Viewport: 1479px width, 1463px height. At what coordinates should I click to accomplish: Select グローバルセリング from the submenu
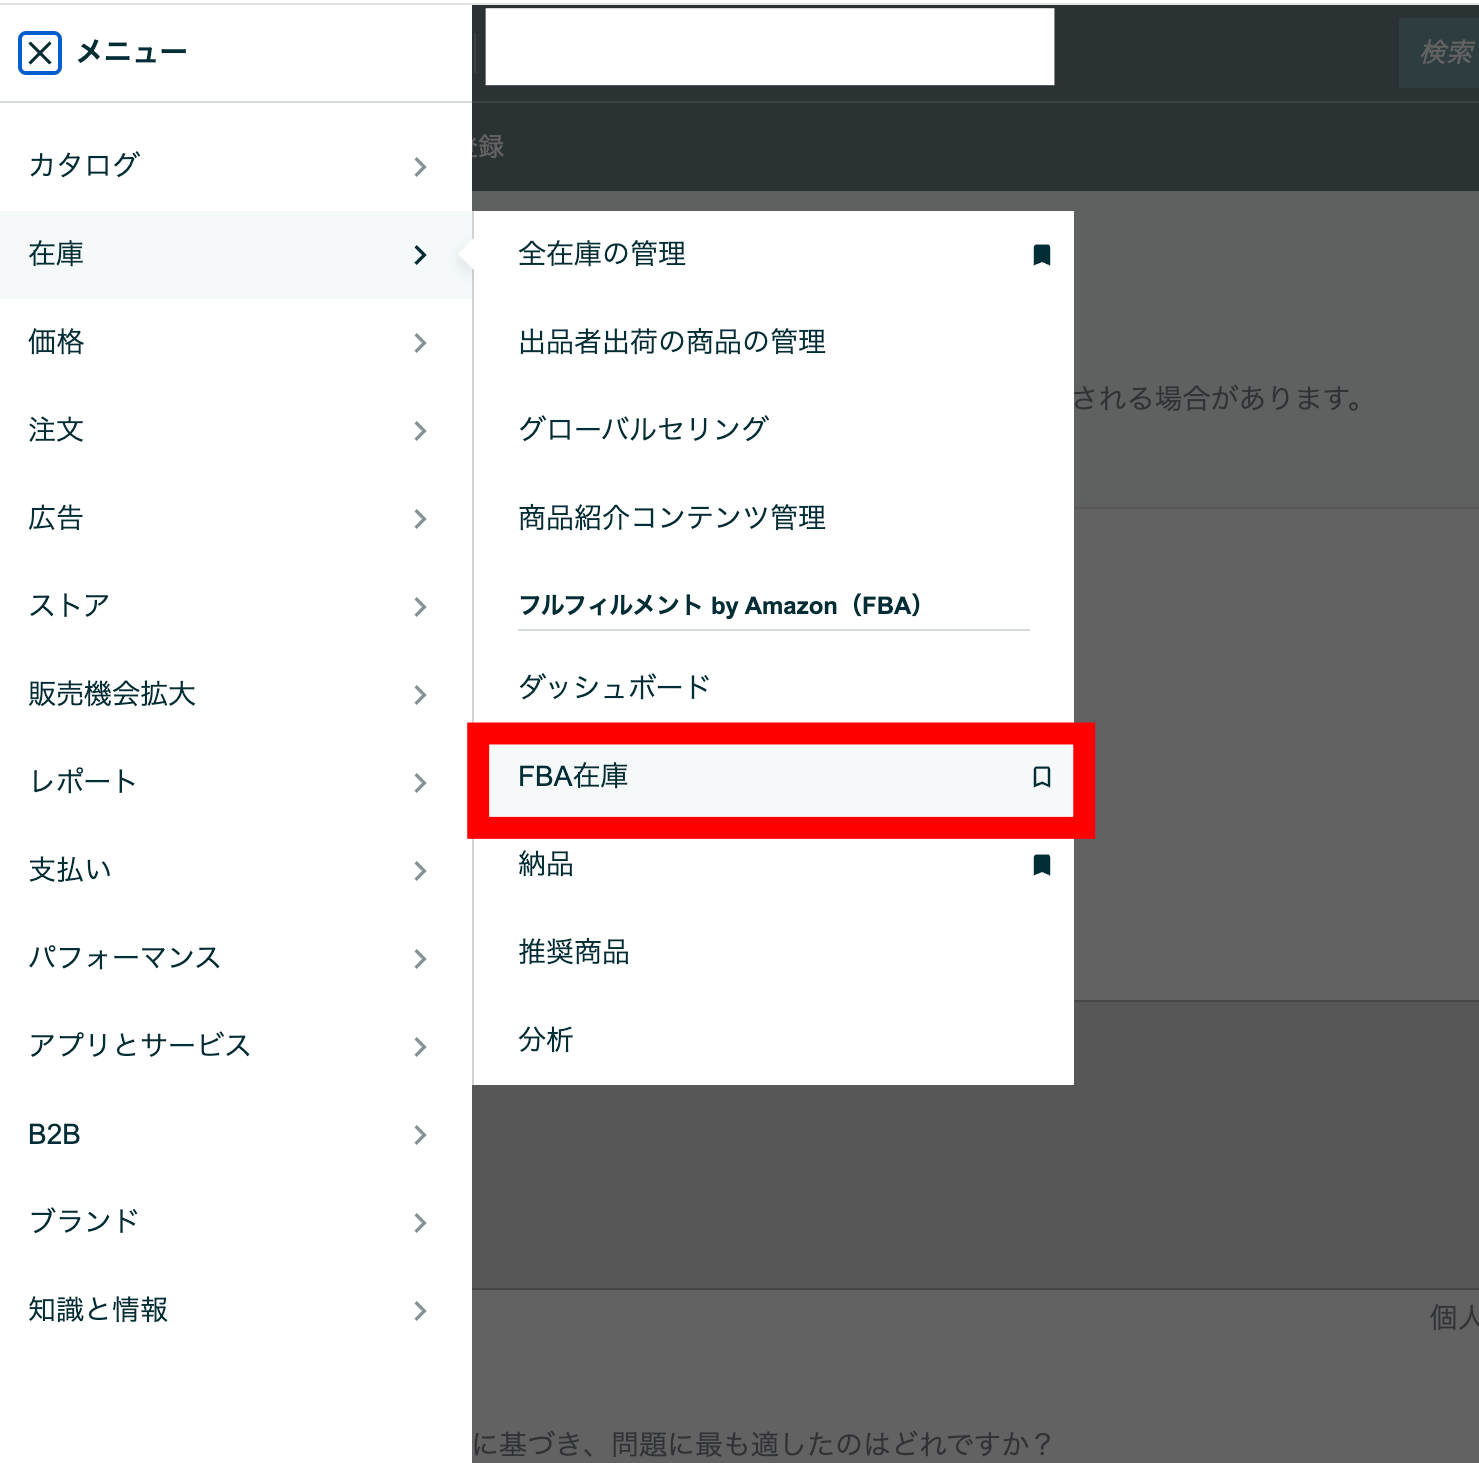pos(642,428)
